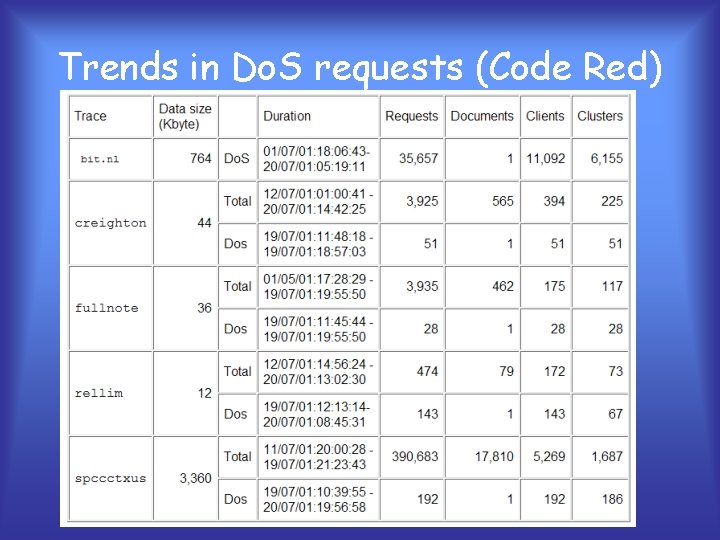Click the clients value '394'

554,201
